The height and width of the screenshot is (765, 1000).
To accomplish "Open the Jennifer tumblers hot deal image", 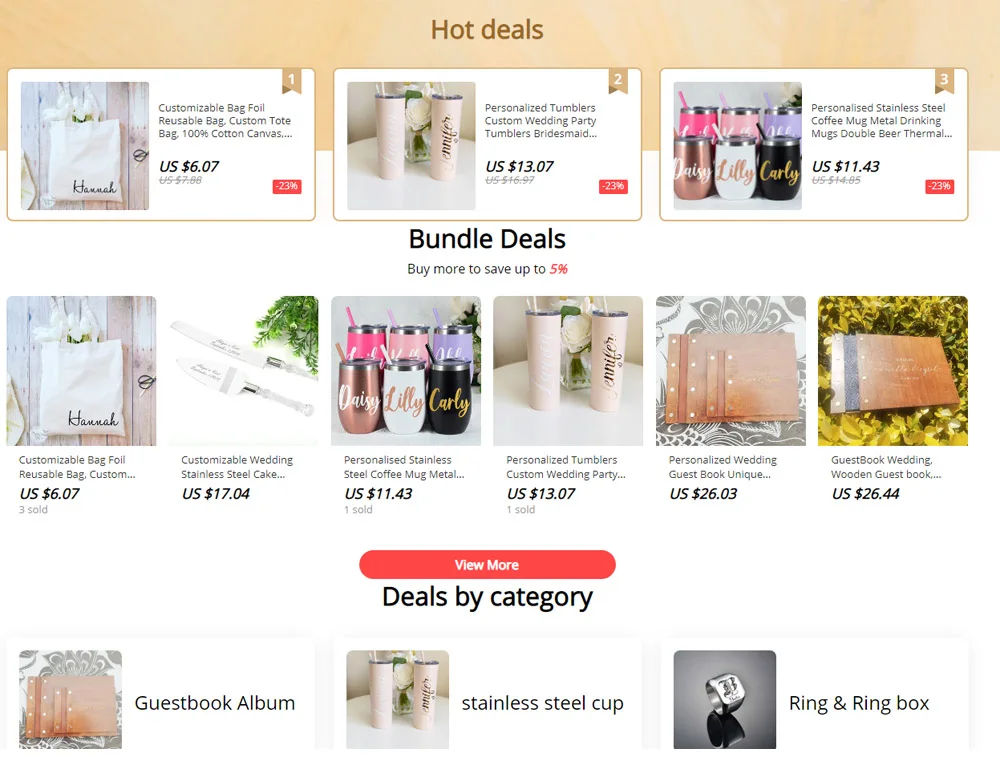I will point(411,145).
